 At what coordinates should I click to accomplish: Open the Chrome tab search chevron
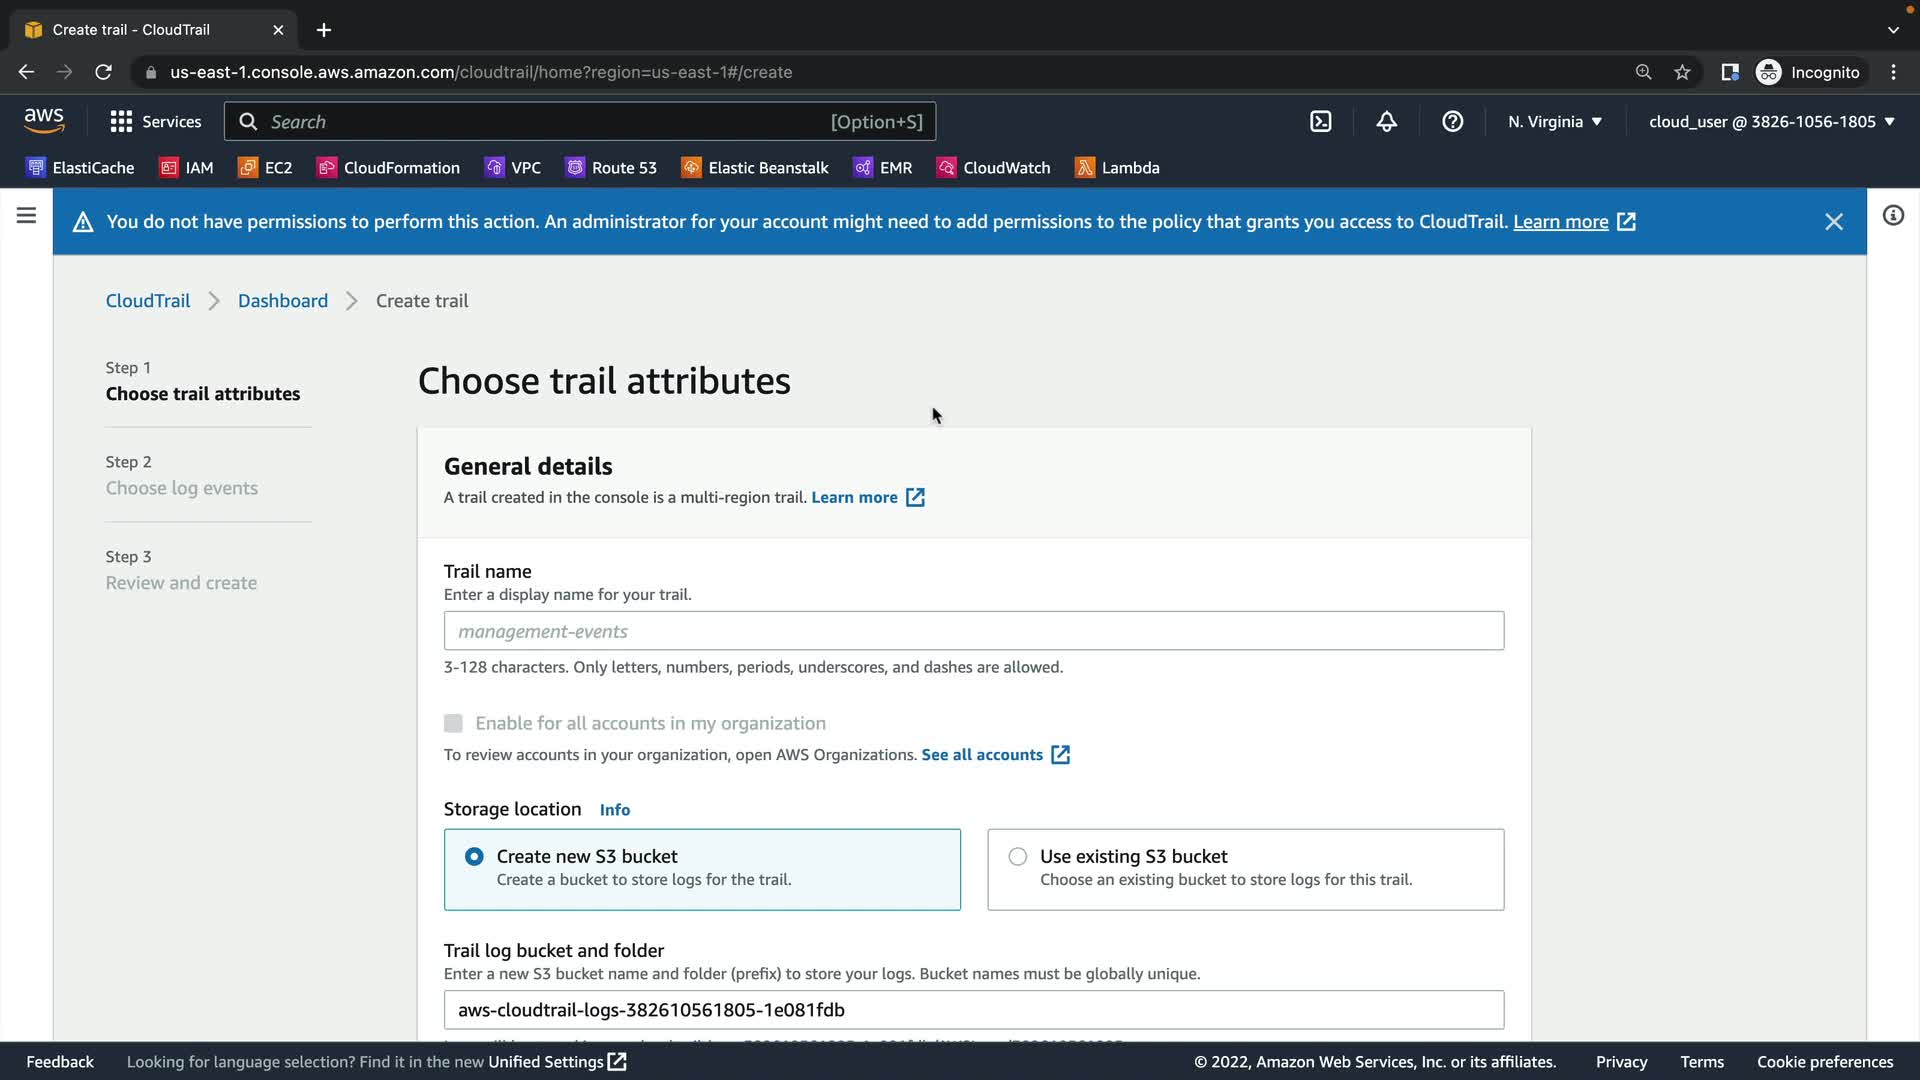1893,30
